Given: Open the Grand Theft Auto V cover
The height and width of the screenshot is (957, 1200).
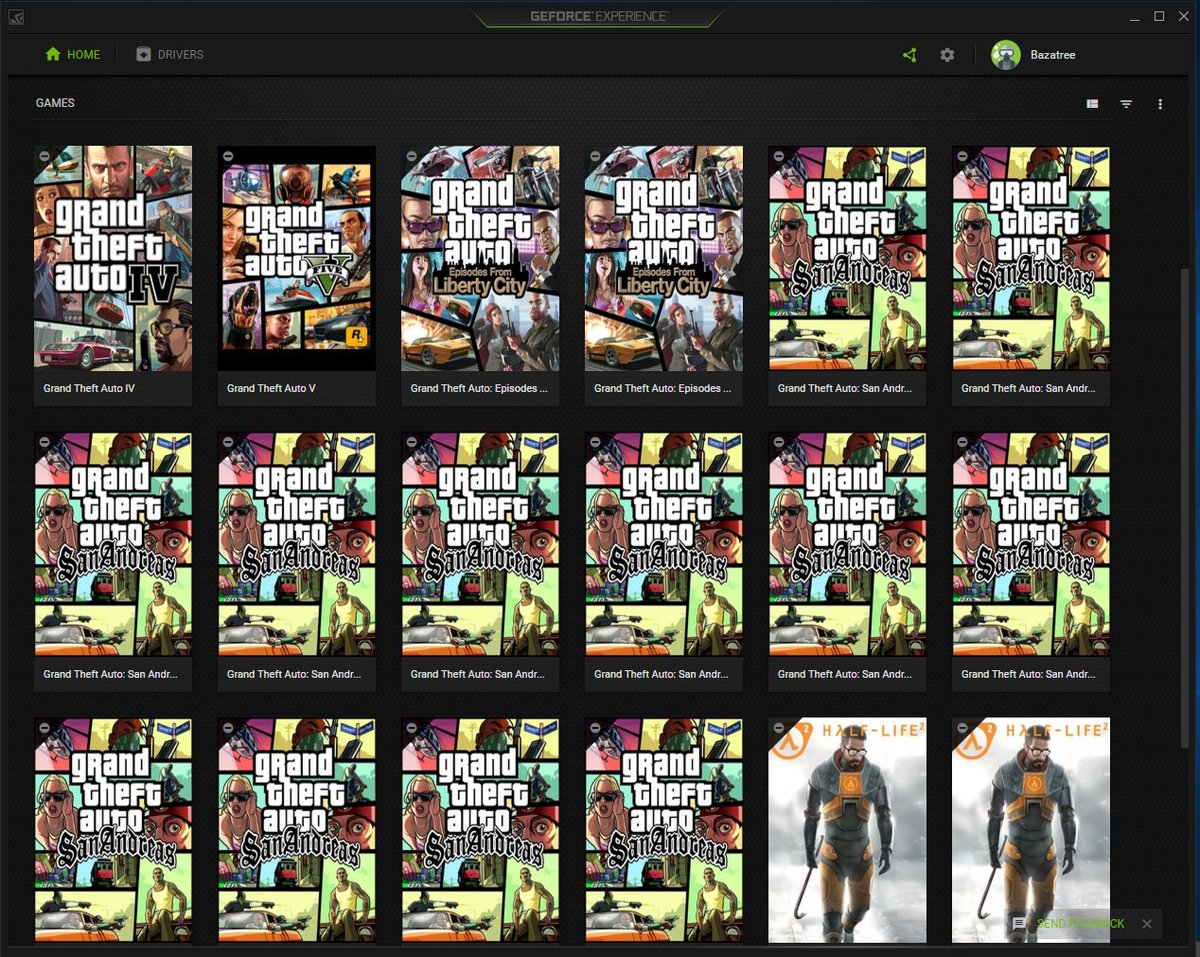Looking at the screenshot, I should click(297, 258).
